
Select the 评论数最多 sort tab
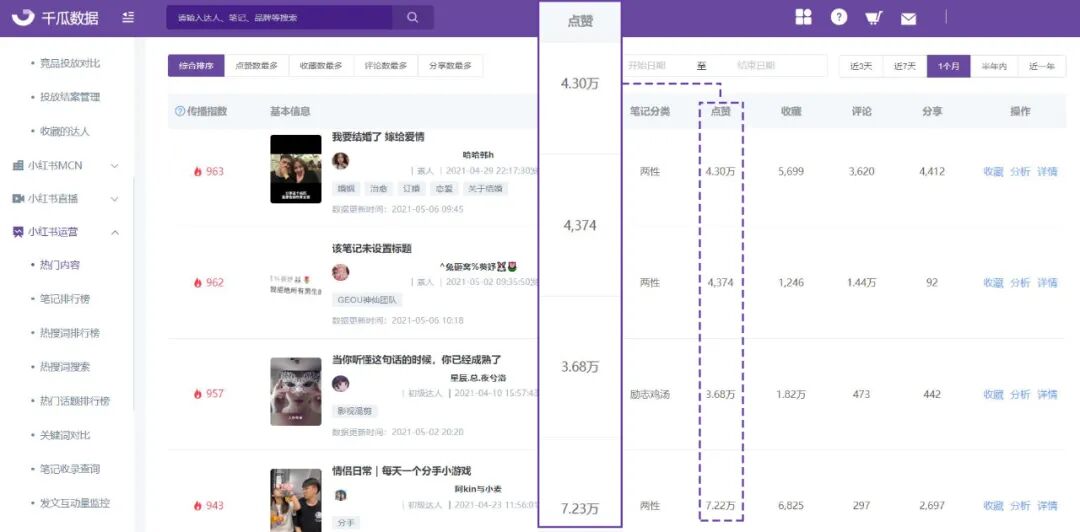(386, 66)
